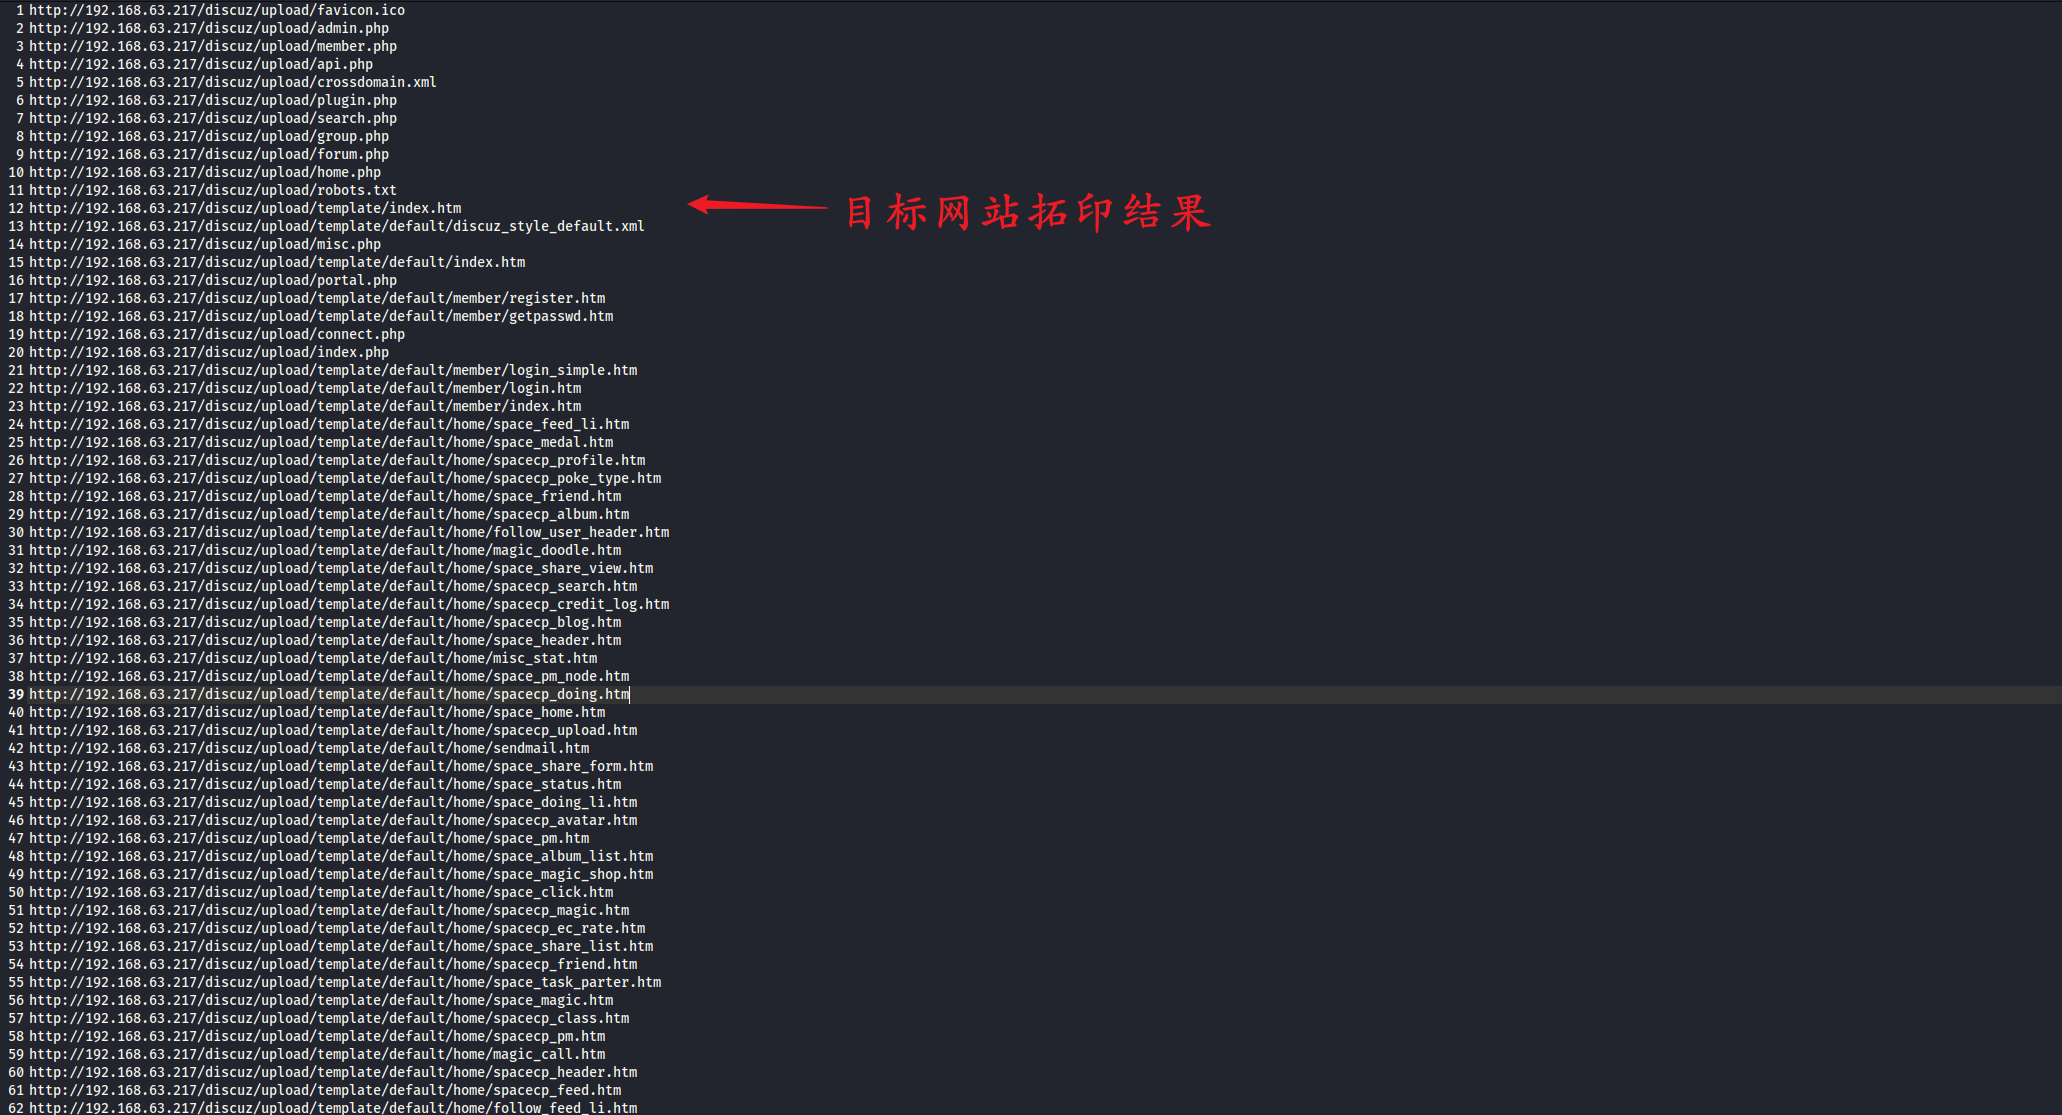Click the member/register.htm URL
Viewport: 2062px width, 1115px height.
317,298
